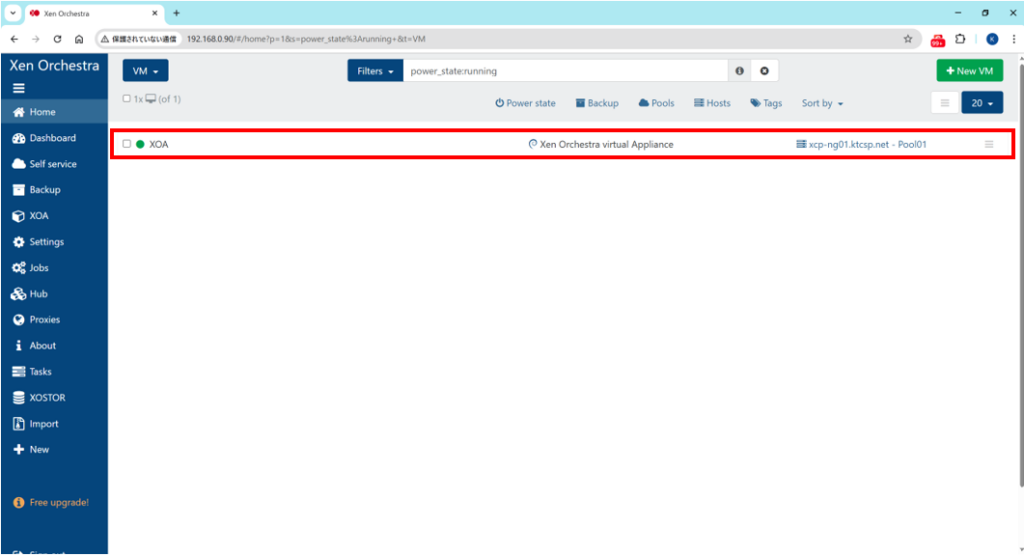
Task: Open the browser extensions puzzle icon
Action: (961, 39)
